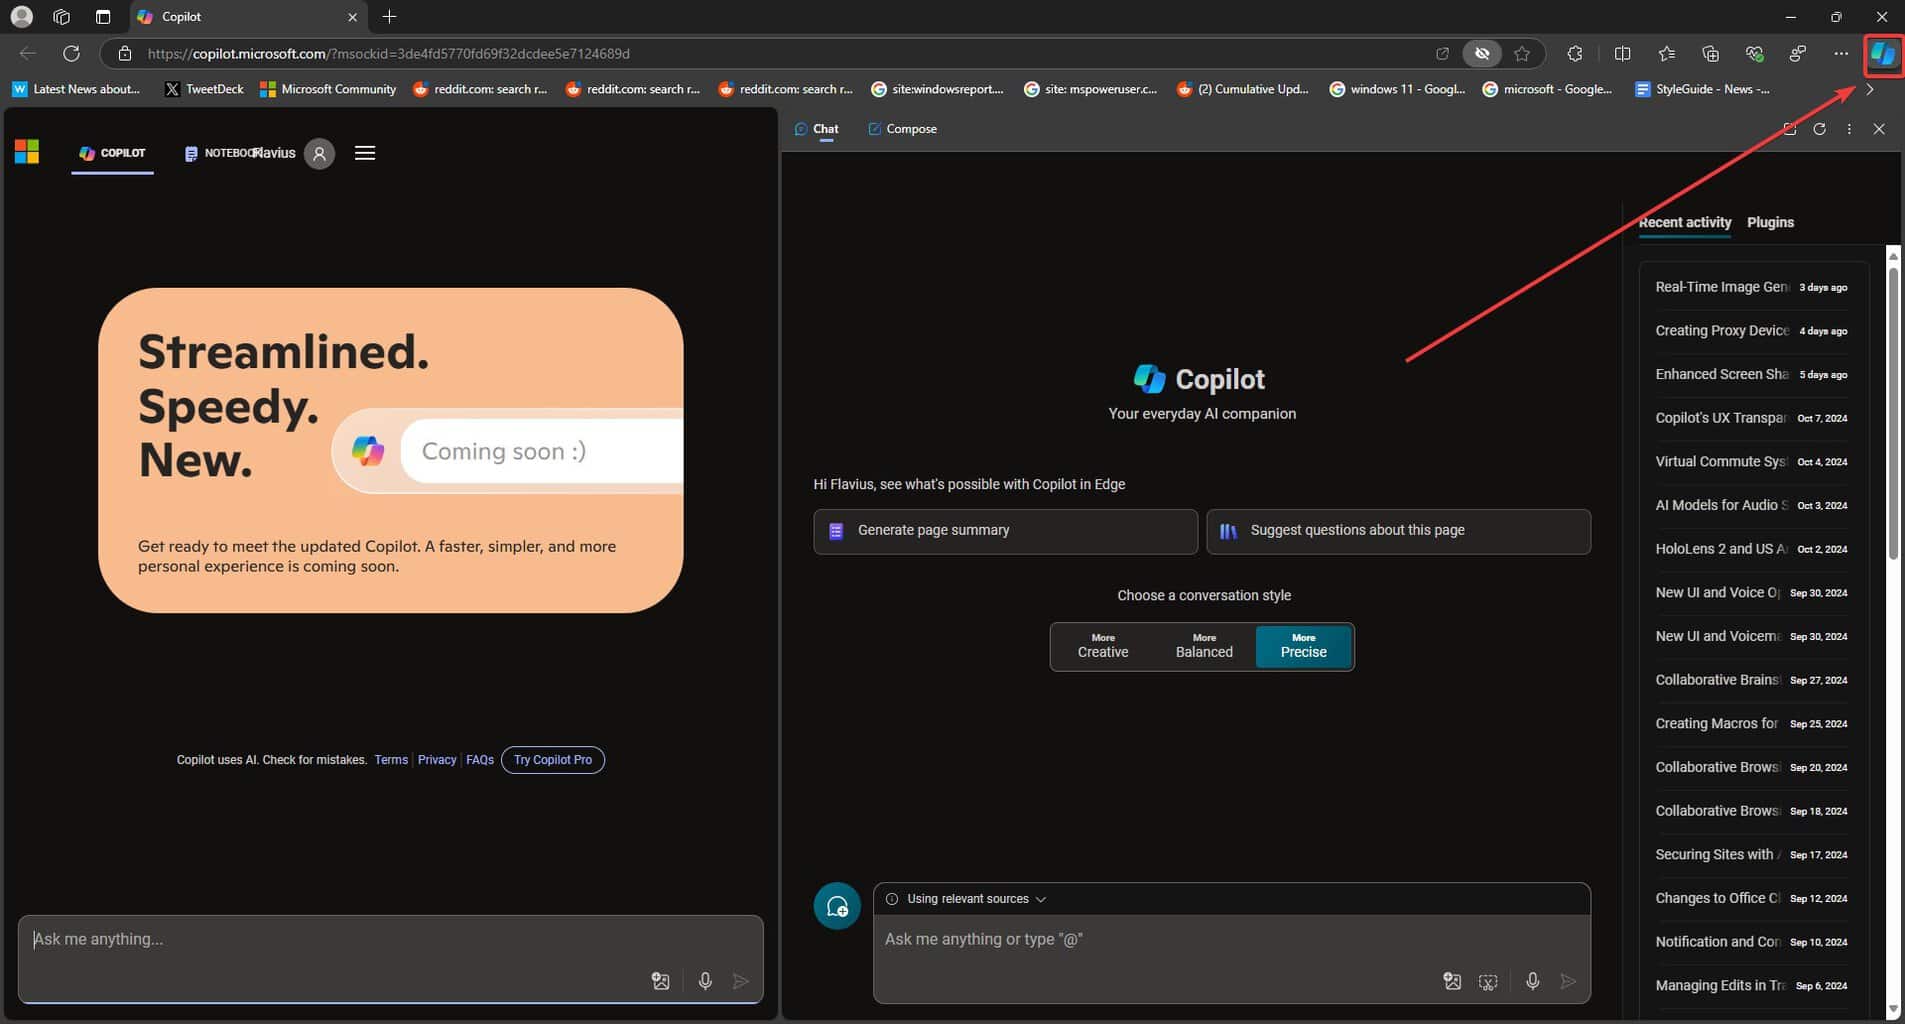The image size is (1905, 1024).
Task: Switch to the Compose tab in sidebar
Action: pyautogui.click(x=902, y=129)
